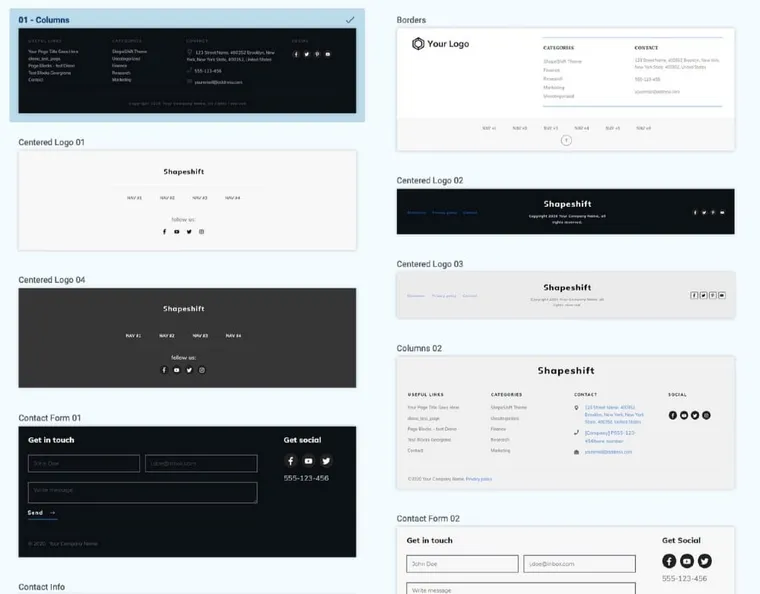The height and width of the screenshot is (594, 760).
Task: Select the Contact Form 02 footer template
Action: [566, 561]
